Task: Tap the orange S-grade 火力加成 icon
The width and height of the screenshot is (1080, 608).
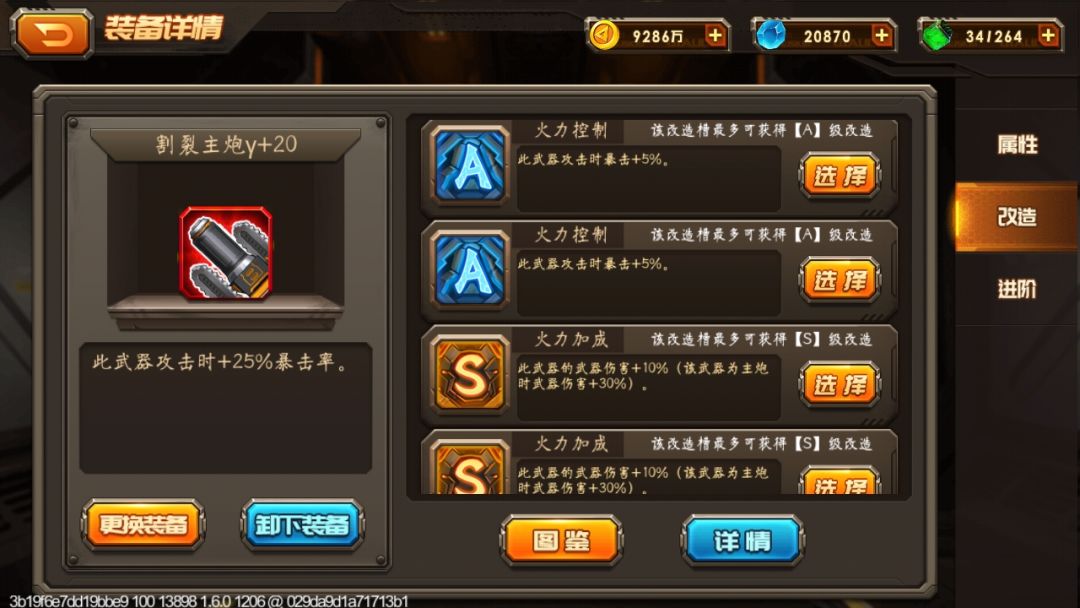Action: 470,375
